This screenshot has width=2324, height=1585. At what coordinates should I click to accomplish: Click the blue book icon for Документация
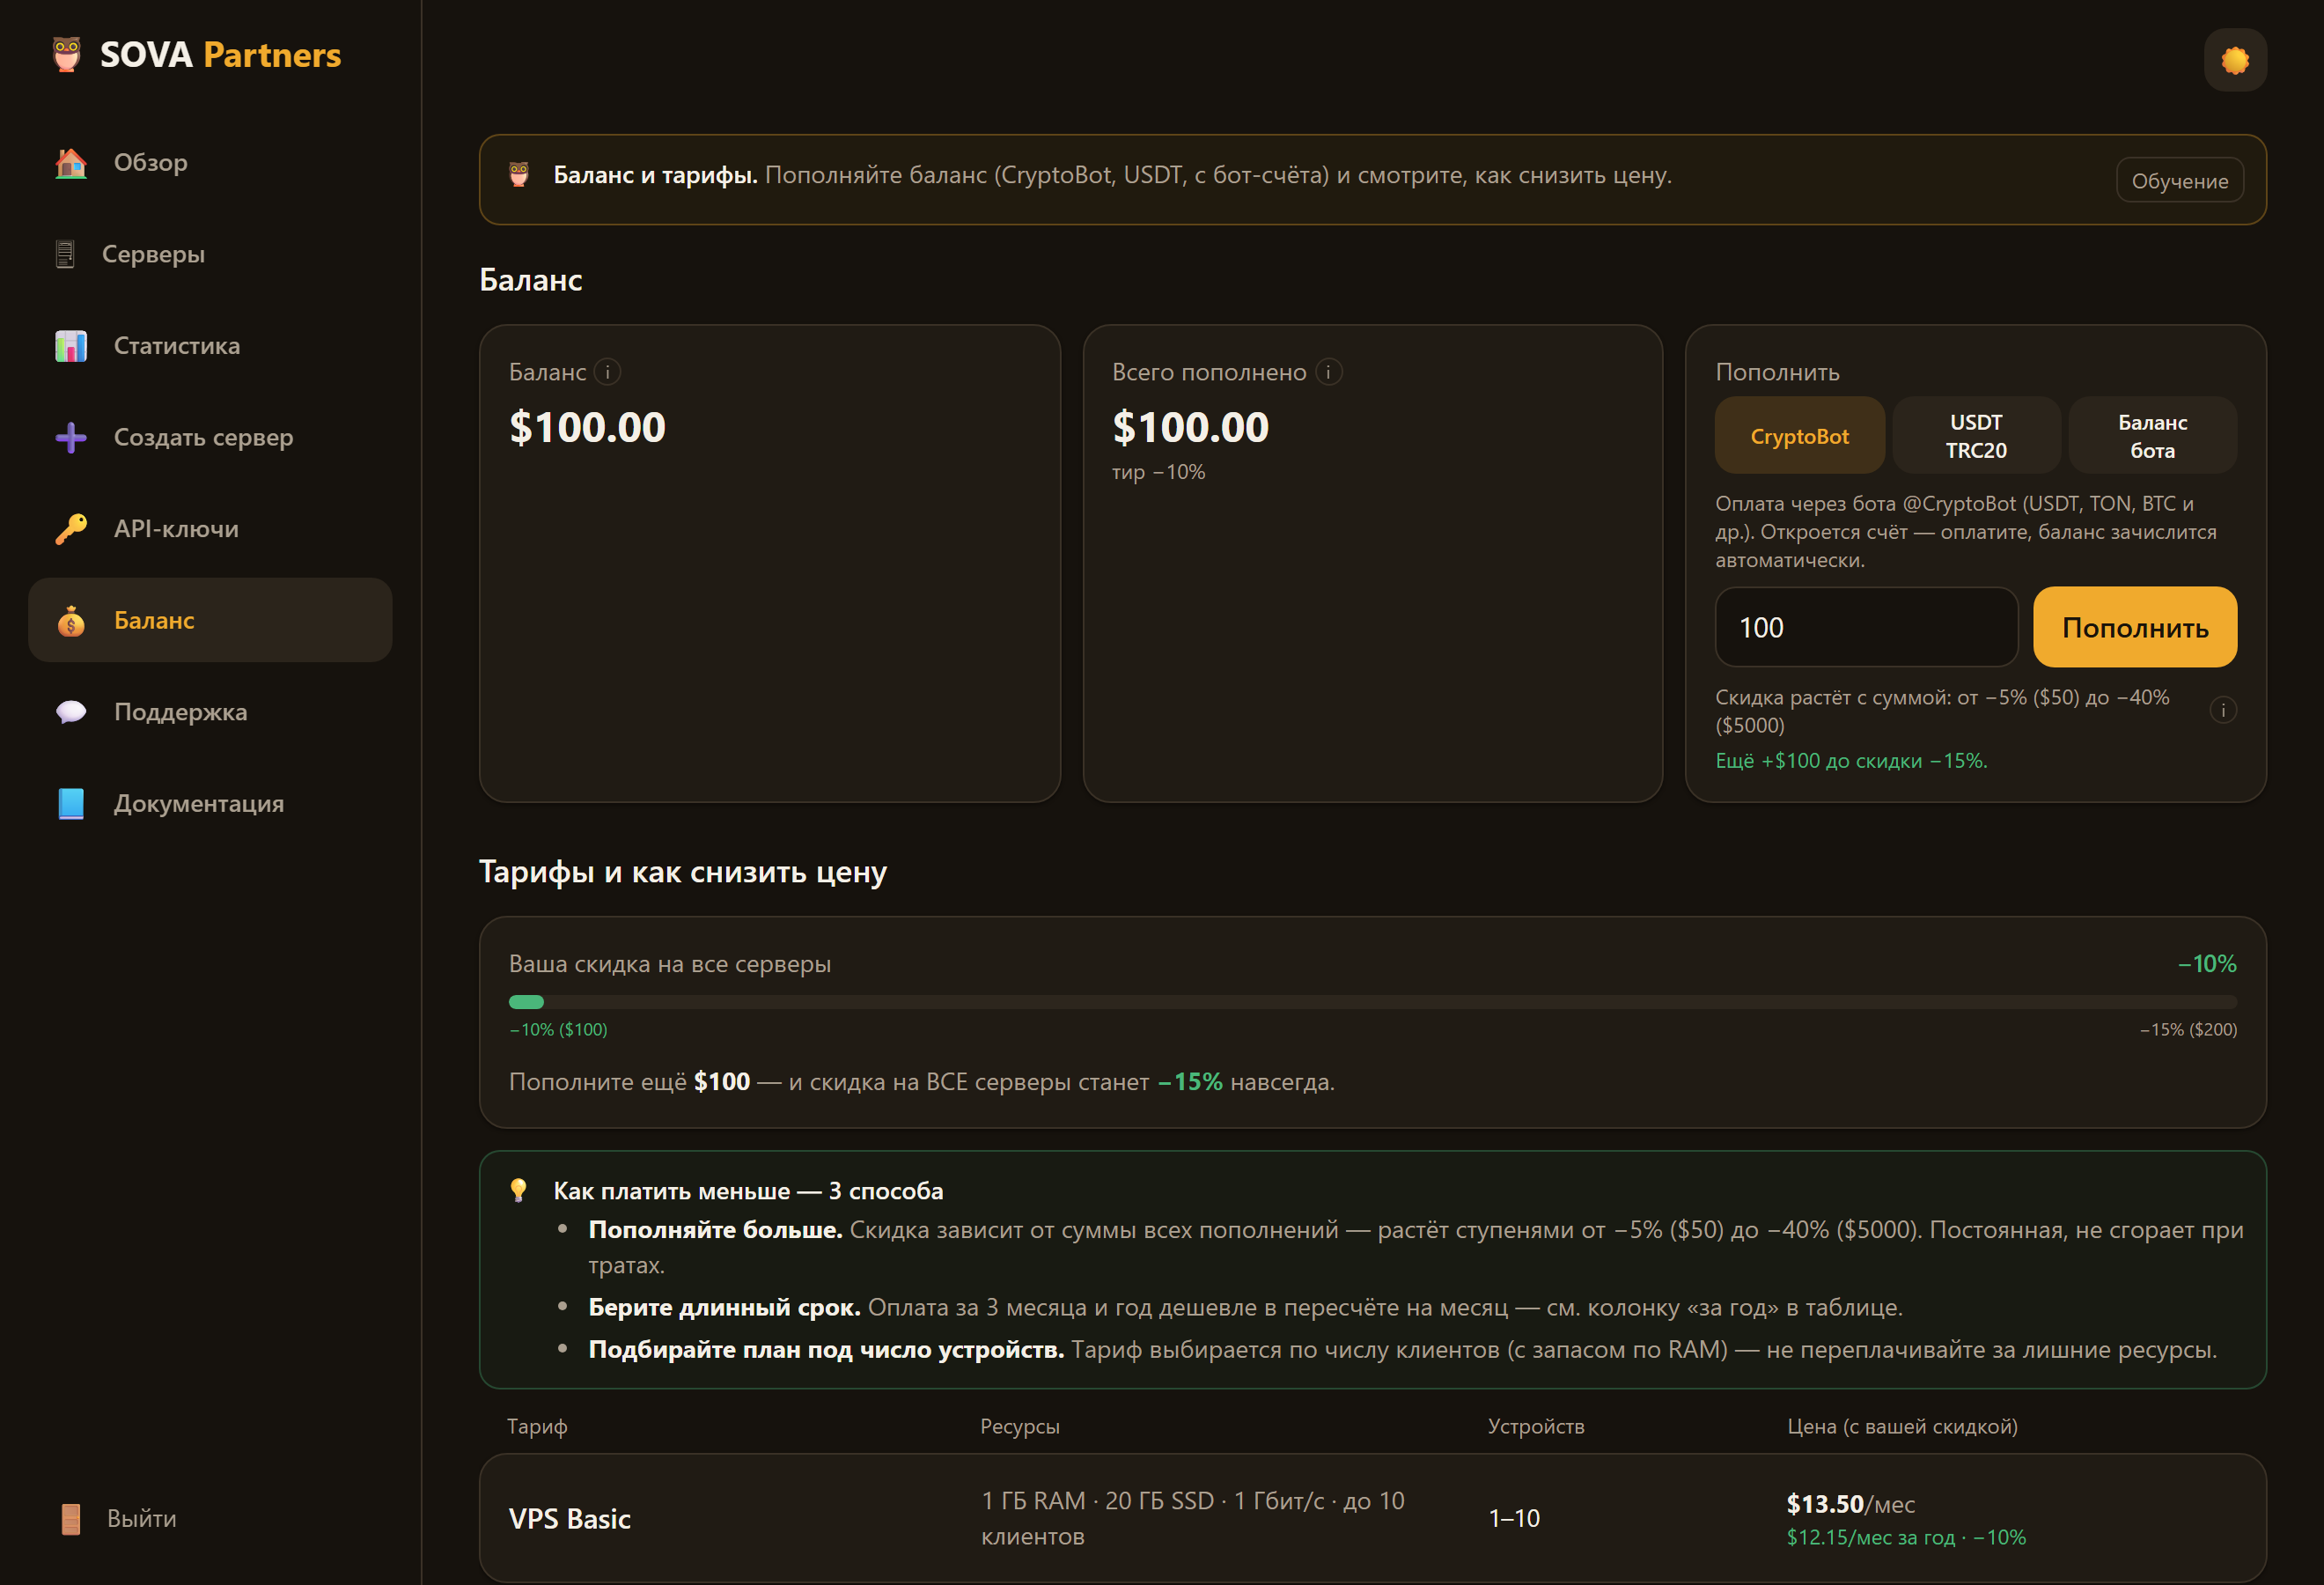(71, 804)
